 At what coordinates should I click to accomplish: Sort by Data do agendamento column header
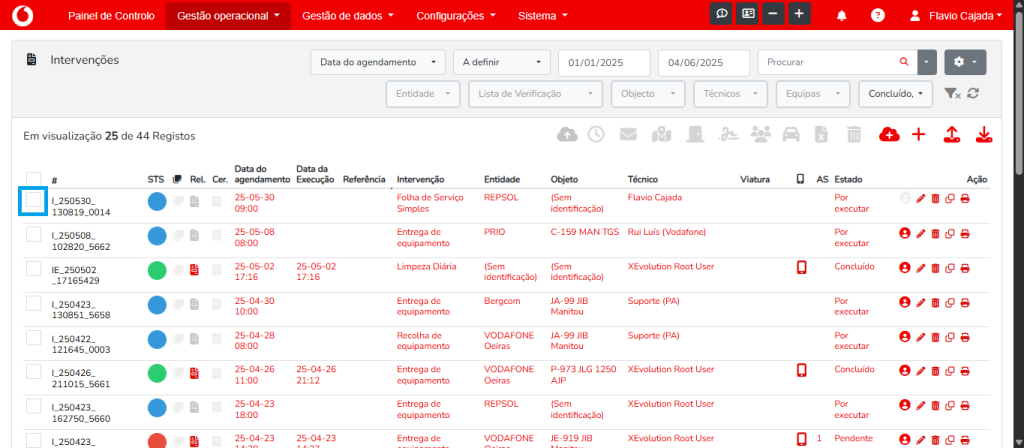click(262, 174)
